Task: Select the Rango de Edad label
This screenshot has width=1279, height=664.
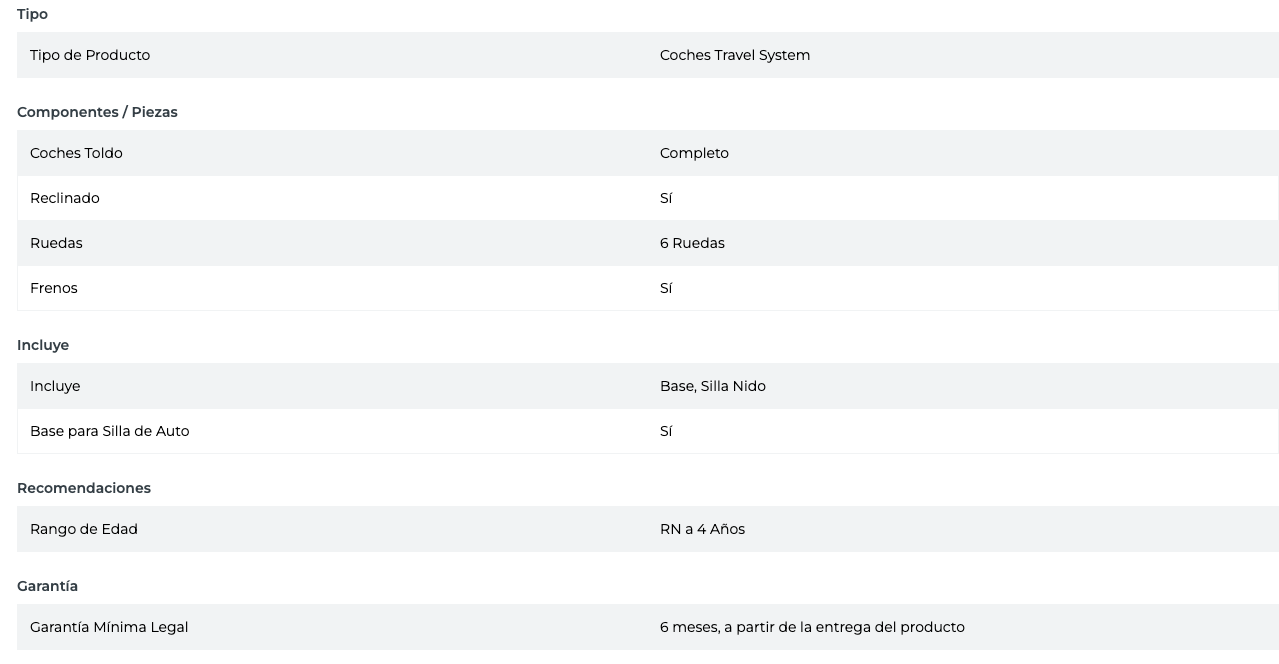Action: [84, 529]
